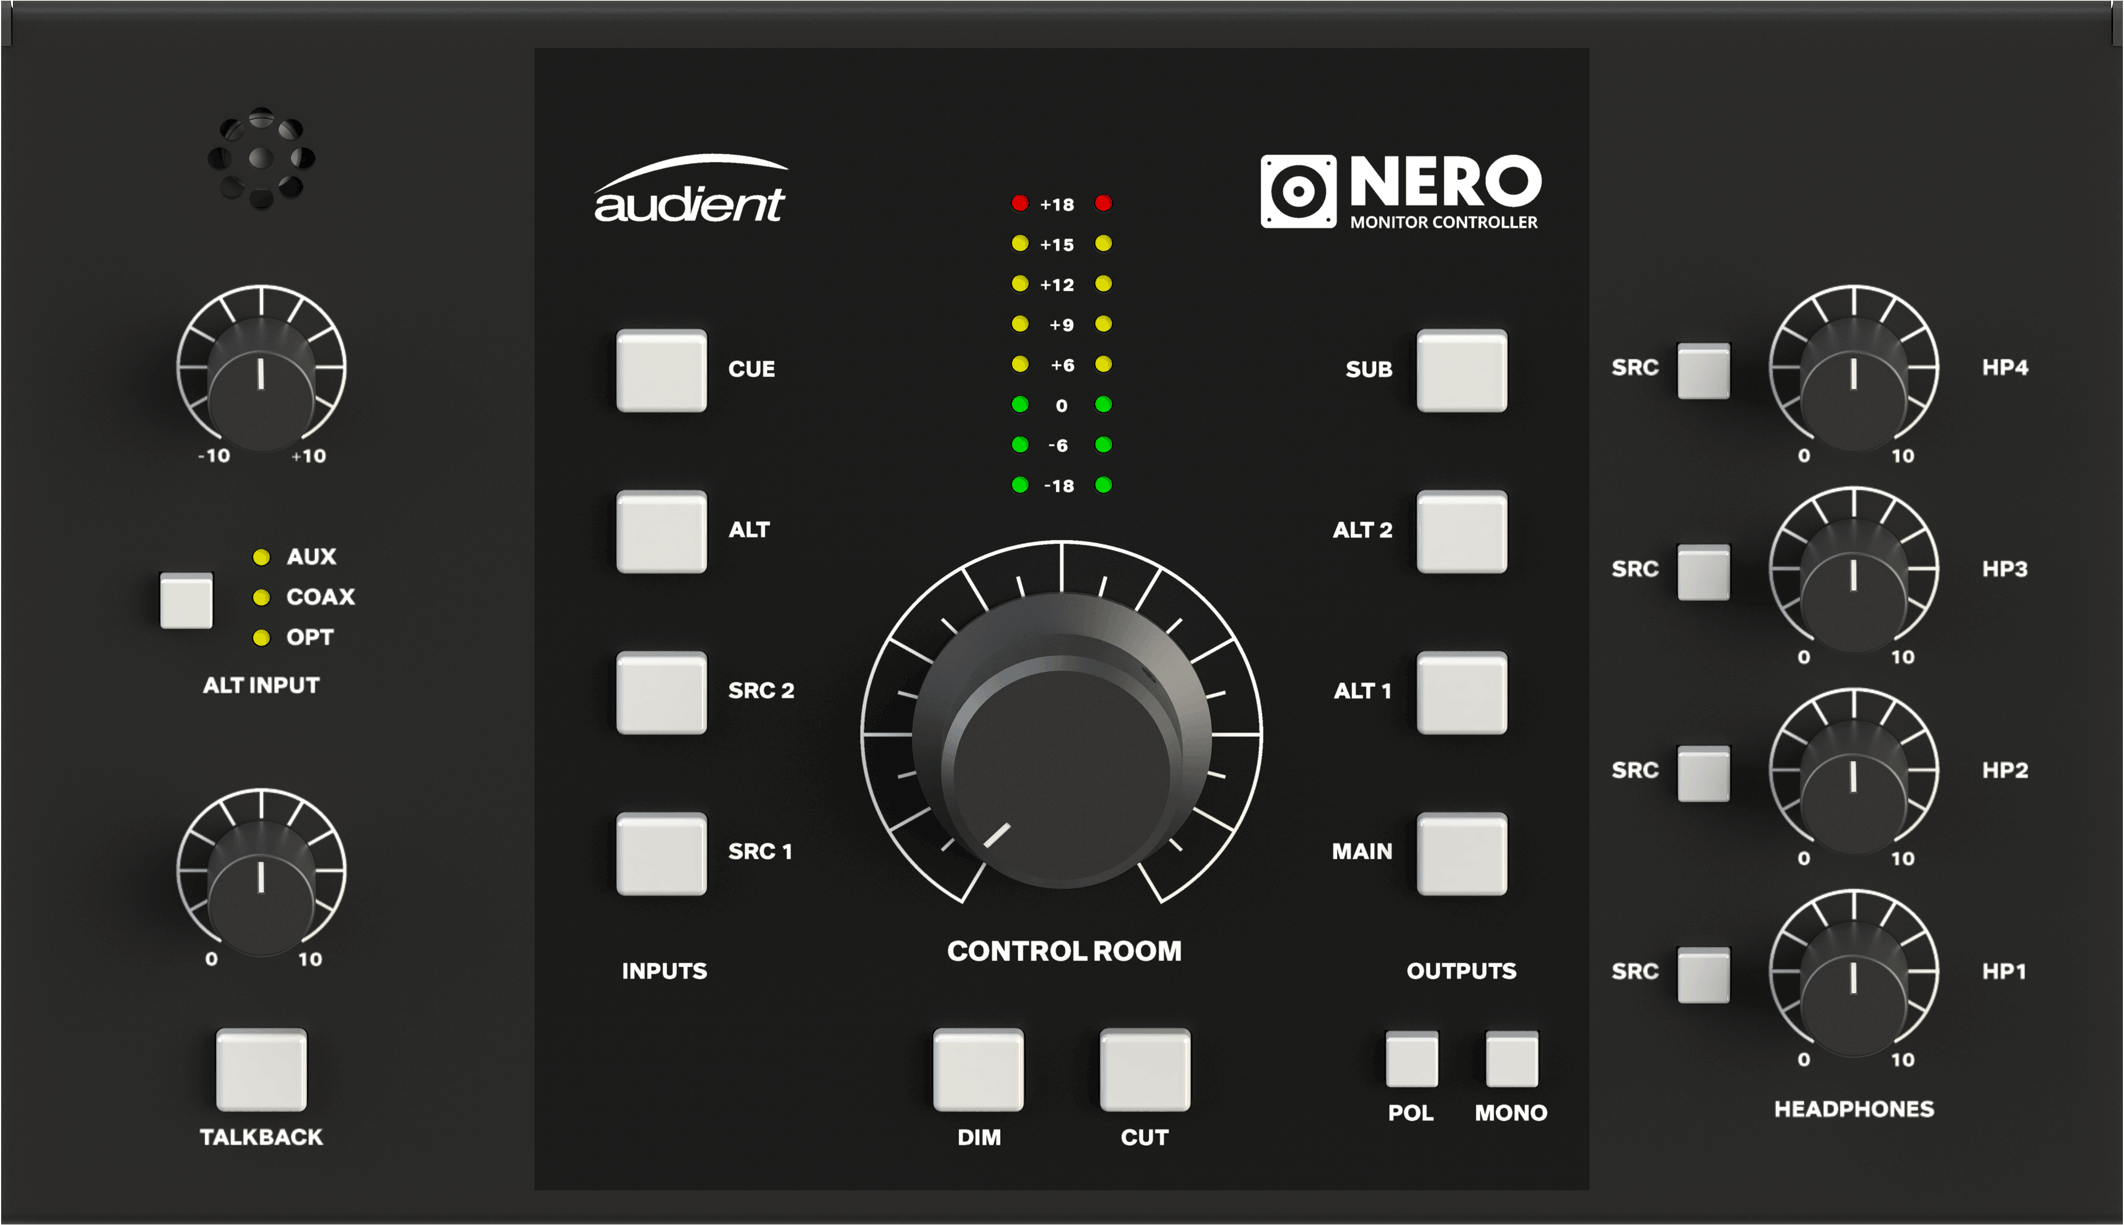Click the large Control Room volume knob
The width and height of the screenshot is (2124, 1225).
1062,740
